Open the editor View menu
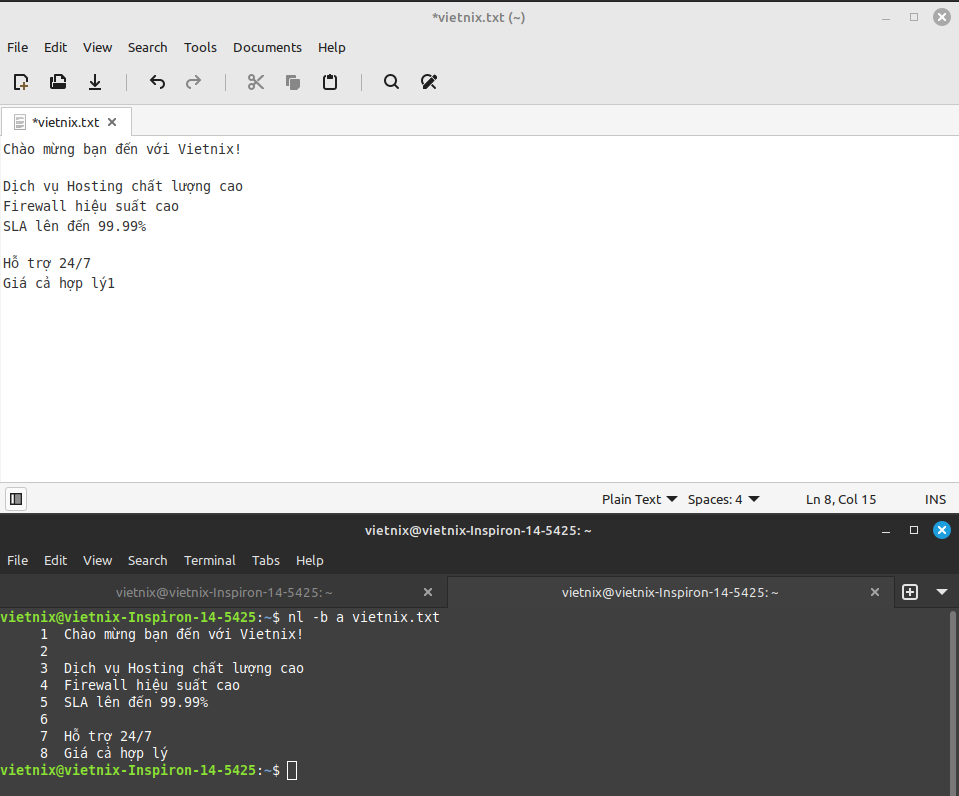Viewport: 959px width, 796px height. (x=97, y=47)
